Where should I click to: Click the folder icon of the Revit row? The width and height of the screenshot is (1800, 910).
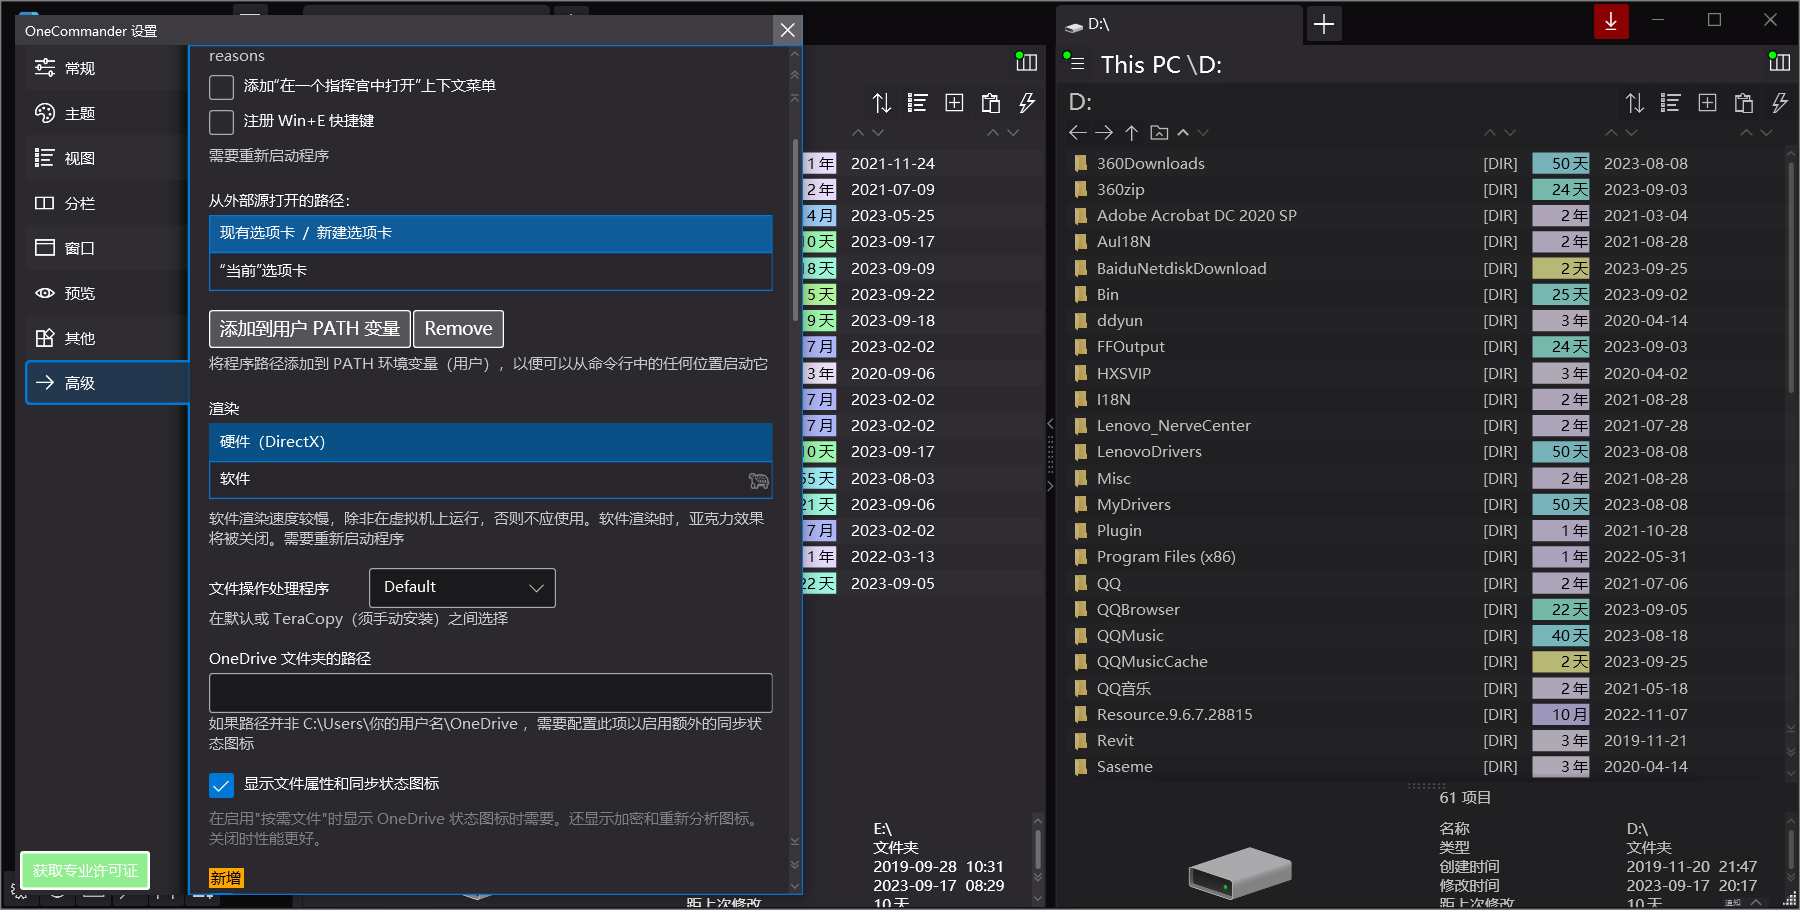1080,740
